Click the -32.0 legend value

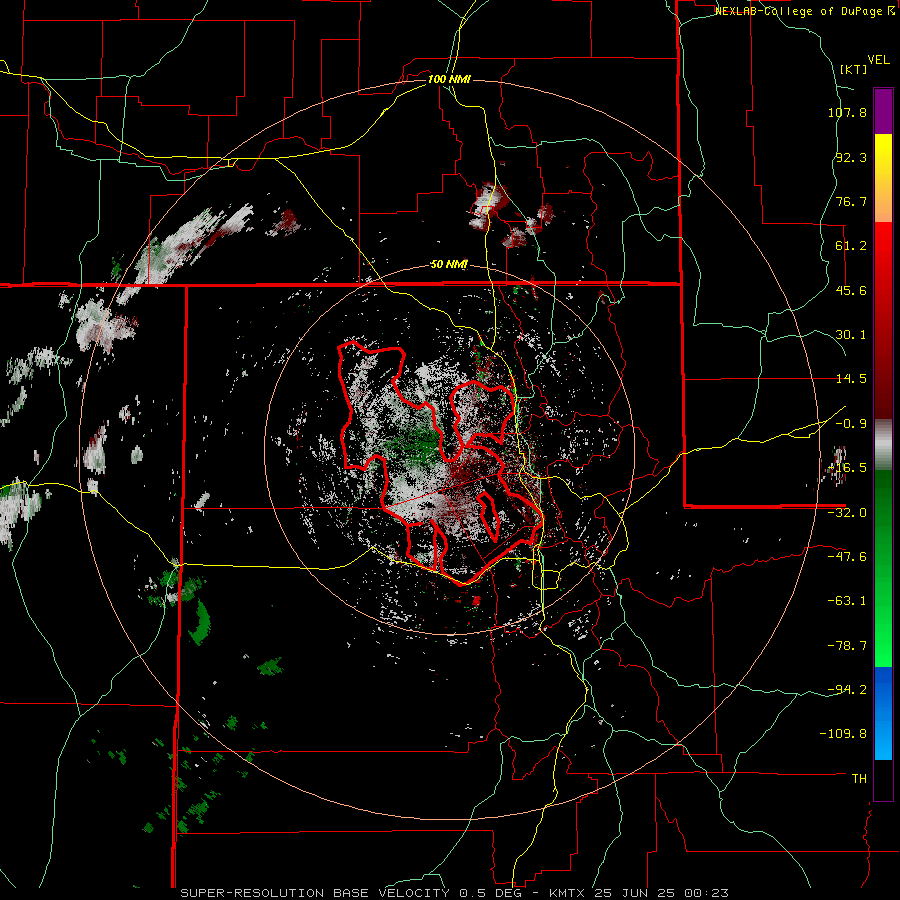click(847, 513)
